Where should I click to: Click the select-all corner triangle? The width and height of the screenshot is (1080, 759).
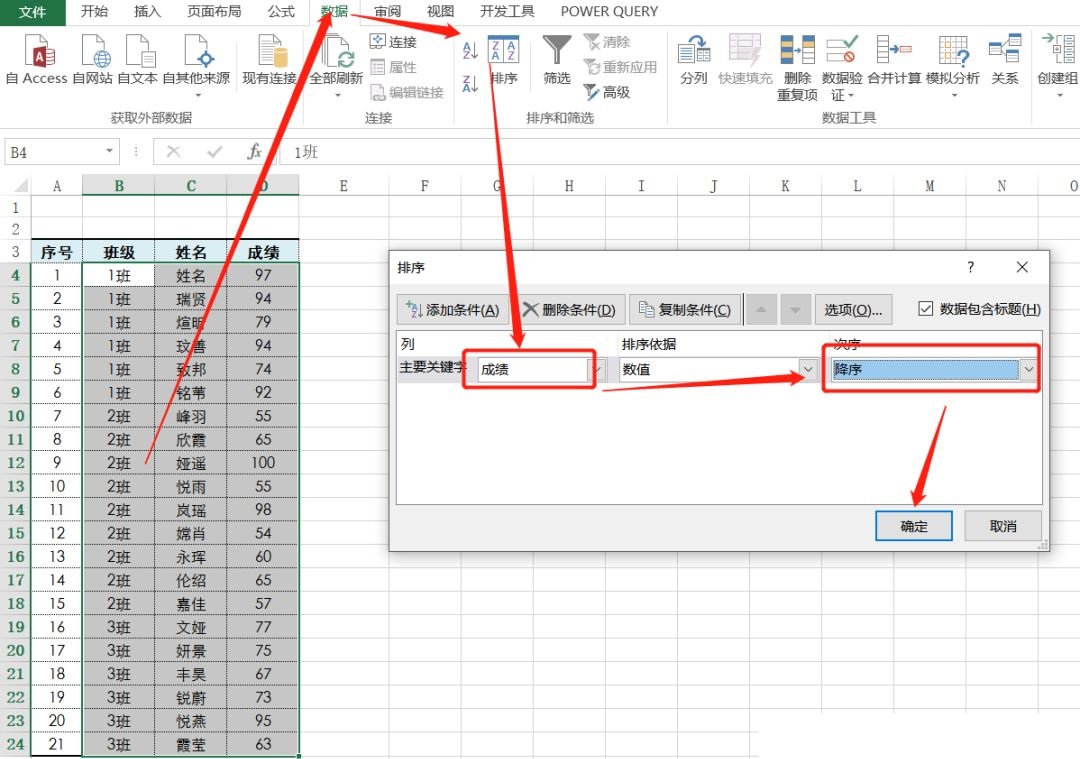coord(19,186)
